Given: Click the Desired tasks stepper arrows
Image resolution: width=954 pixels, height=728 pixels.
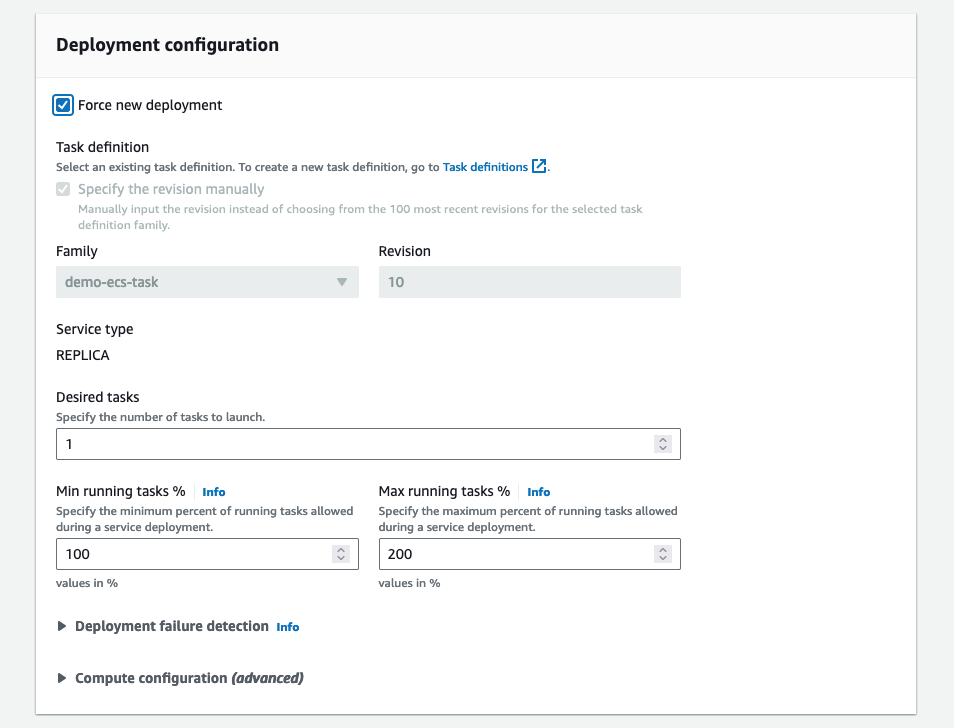Looking at the screenshot, I should click(x=662, y=444).
